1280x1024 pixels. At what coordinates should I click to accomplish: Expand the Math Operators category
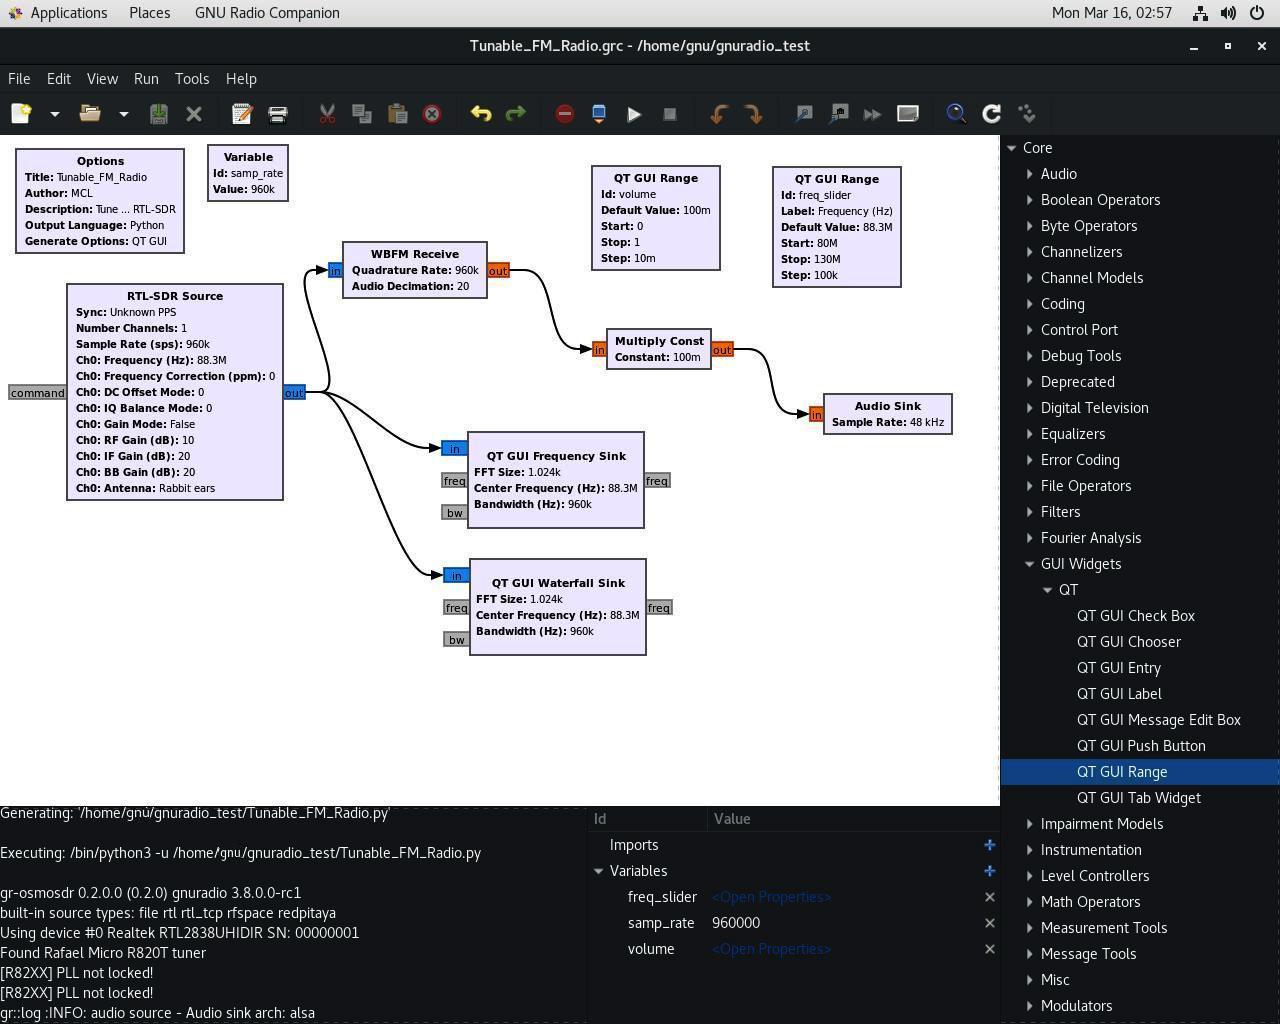(x=1030, y=902)
